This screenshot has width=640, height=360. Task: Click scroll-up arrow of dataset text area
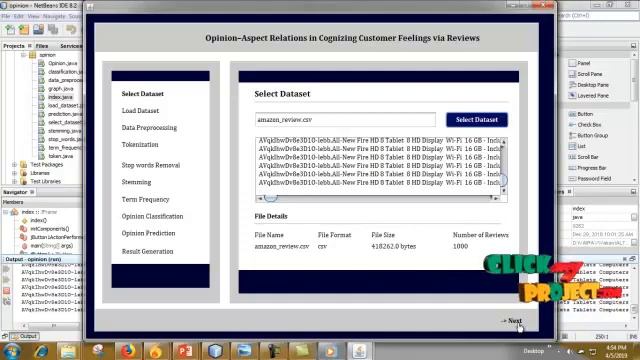click(504, 142)
